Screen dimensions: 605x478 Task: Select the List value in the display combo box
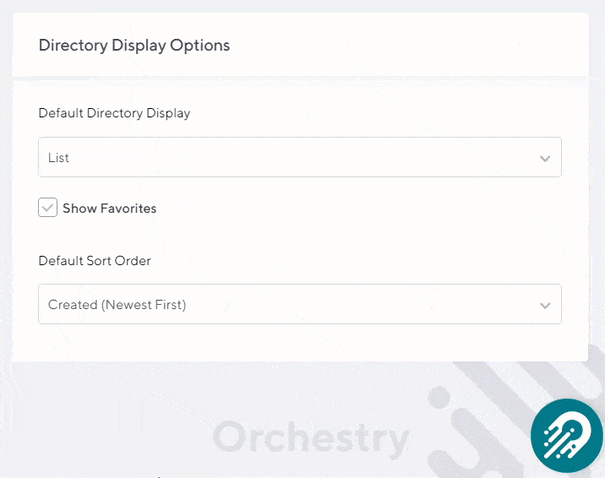pyautogui.click(x=59, y=158)
